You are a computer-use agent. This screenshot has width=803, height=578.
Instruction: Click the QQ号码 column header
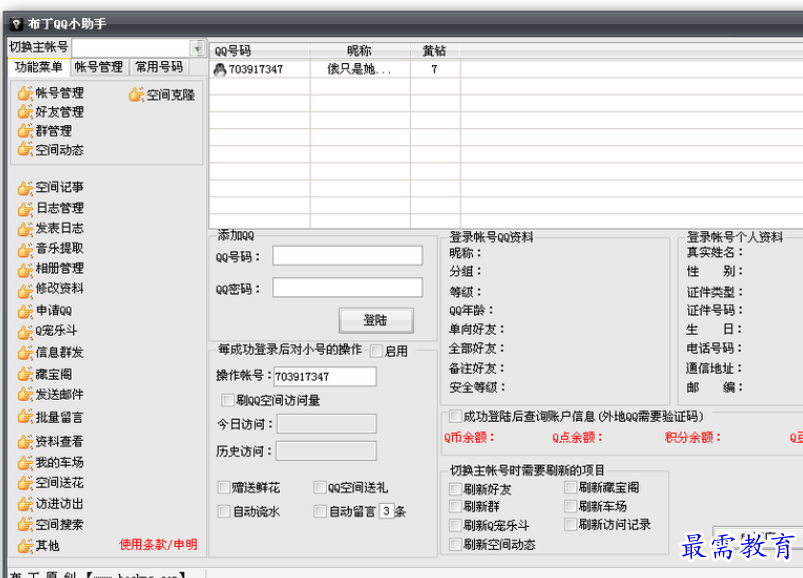(x=260, y=51)
